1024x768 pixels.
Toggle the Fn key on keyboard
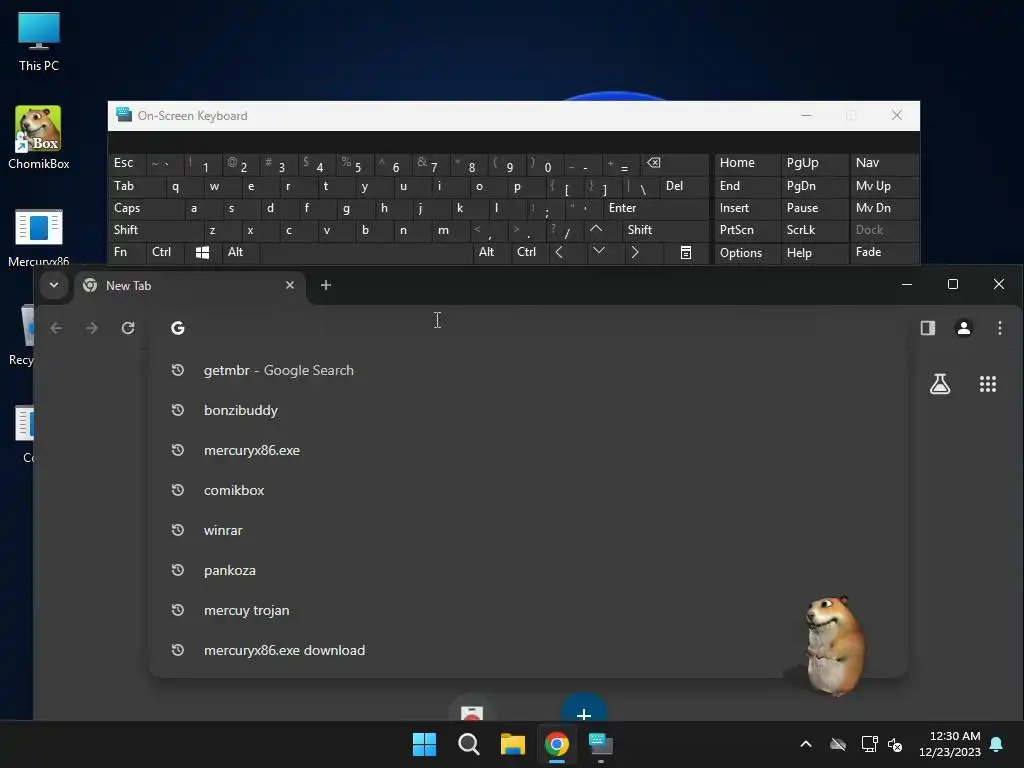(x=127, y=252)
